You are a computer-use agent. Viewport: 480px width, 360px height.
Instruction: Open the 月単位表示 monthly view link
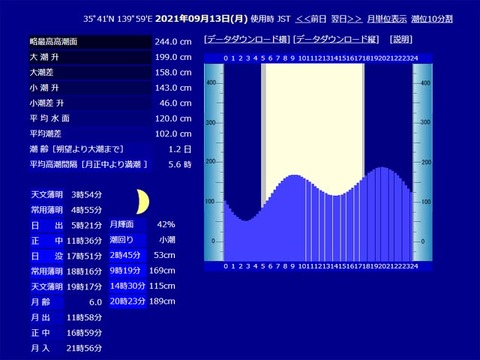387,19
